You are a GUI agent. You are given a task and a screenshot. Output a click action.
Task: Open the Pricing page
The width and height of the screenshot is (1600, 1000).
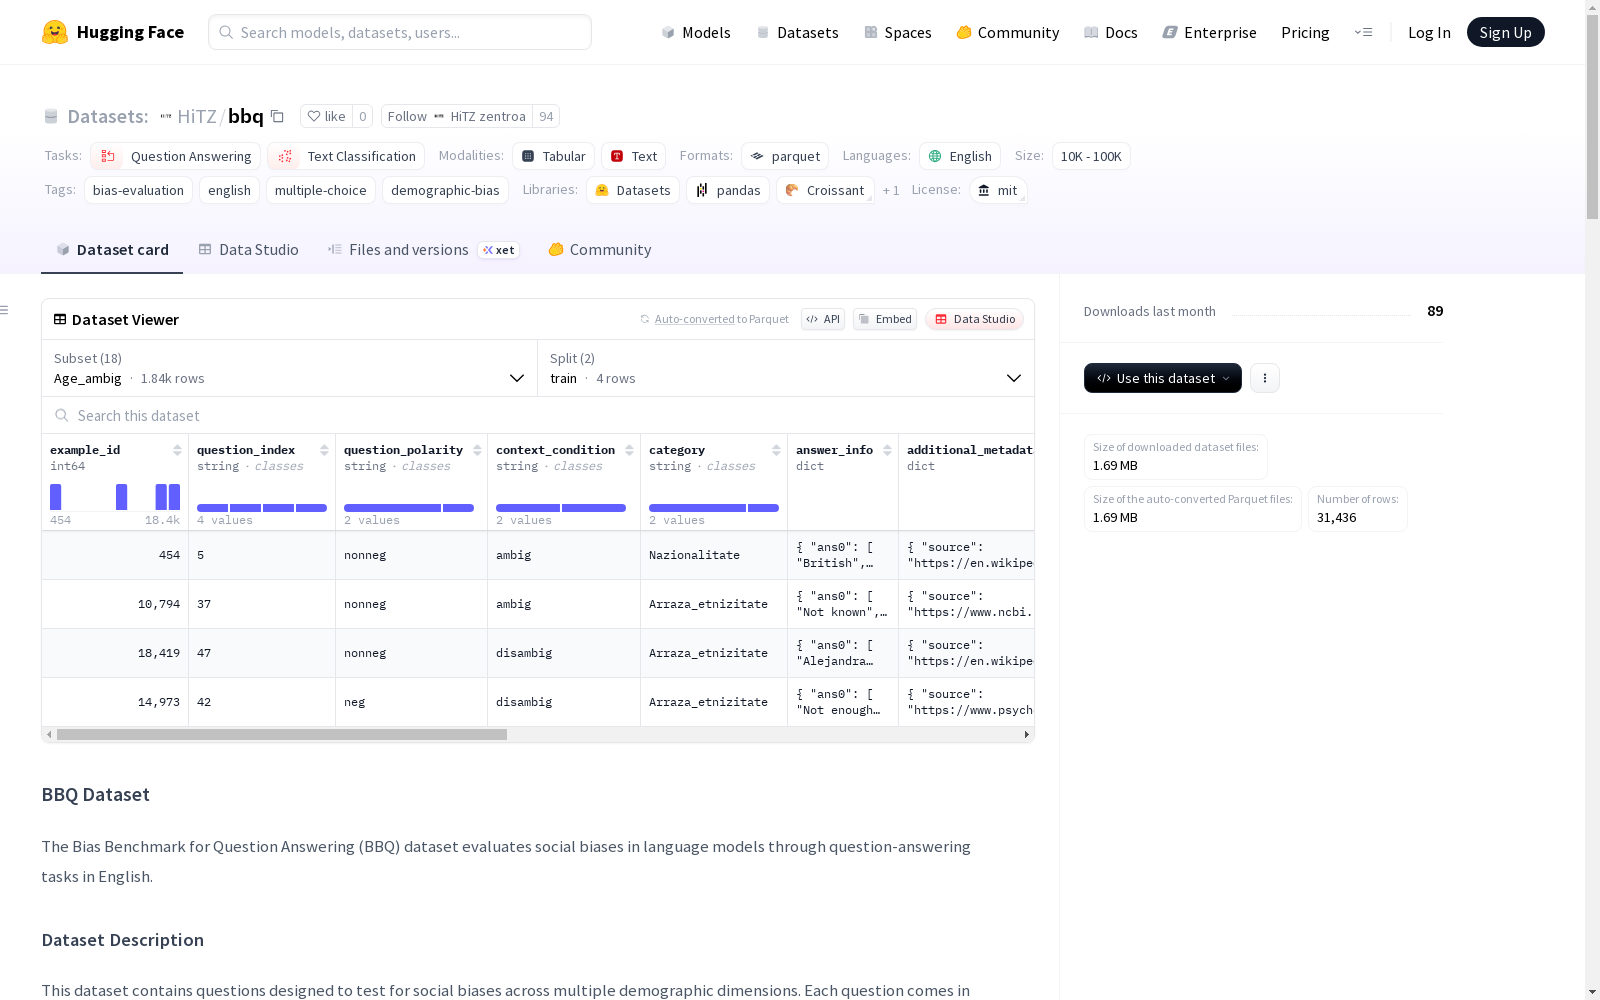pyautogui.click(x=1305, y=32)
